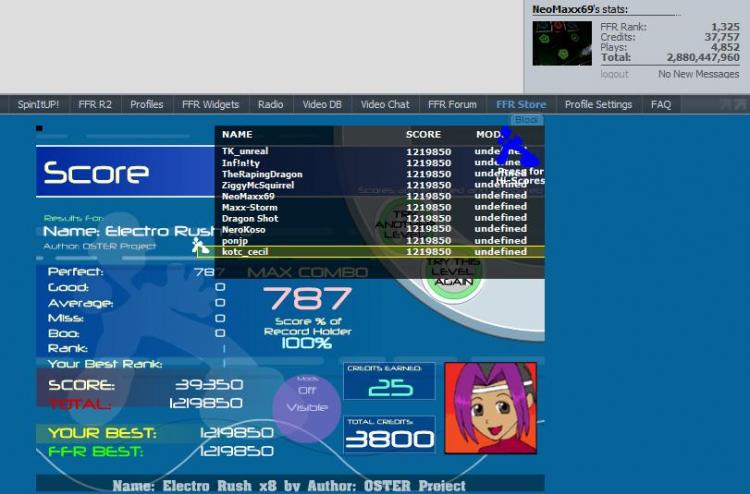
Task: Click Total 2,880,447,960 stat
Action: point(670,57)
